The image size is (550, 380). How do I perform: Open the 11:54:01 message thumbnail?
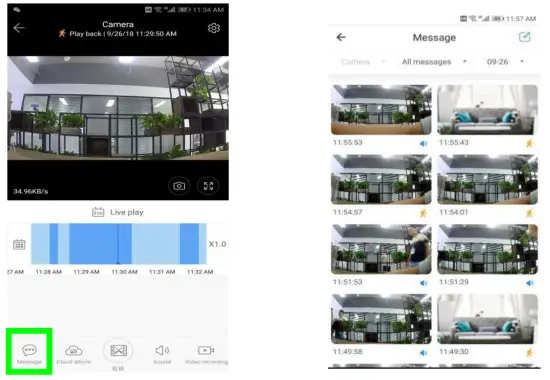[x=488, y=179]
